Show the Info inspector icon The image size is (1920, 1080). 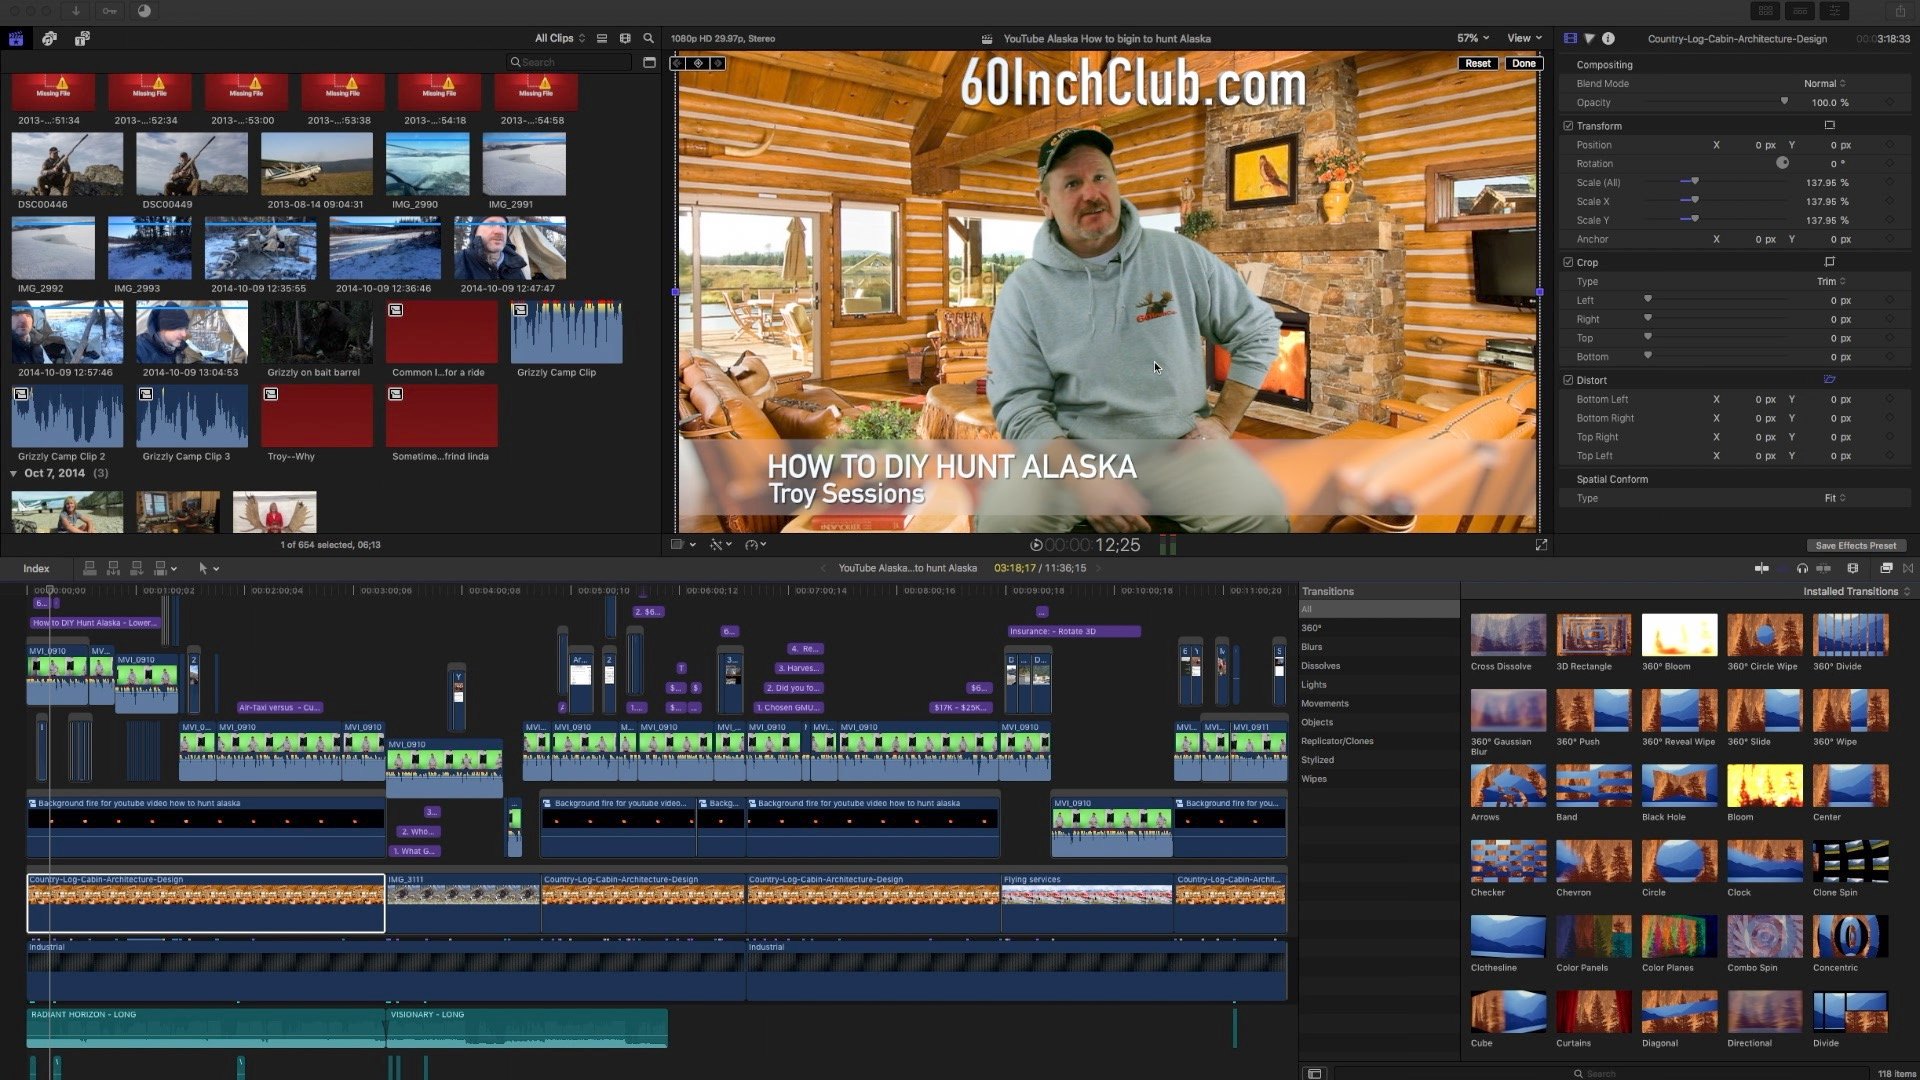coord(1608,38)
